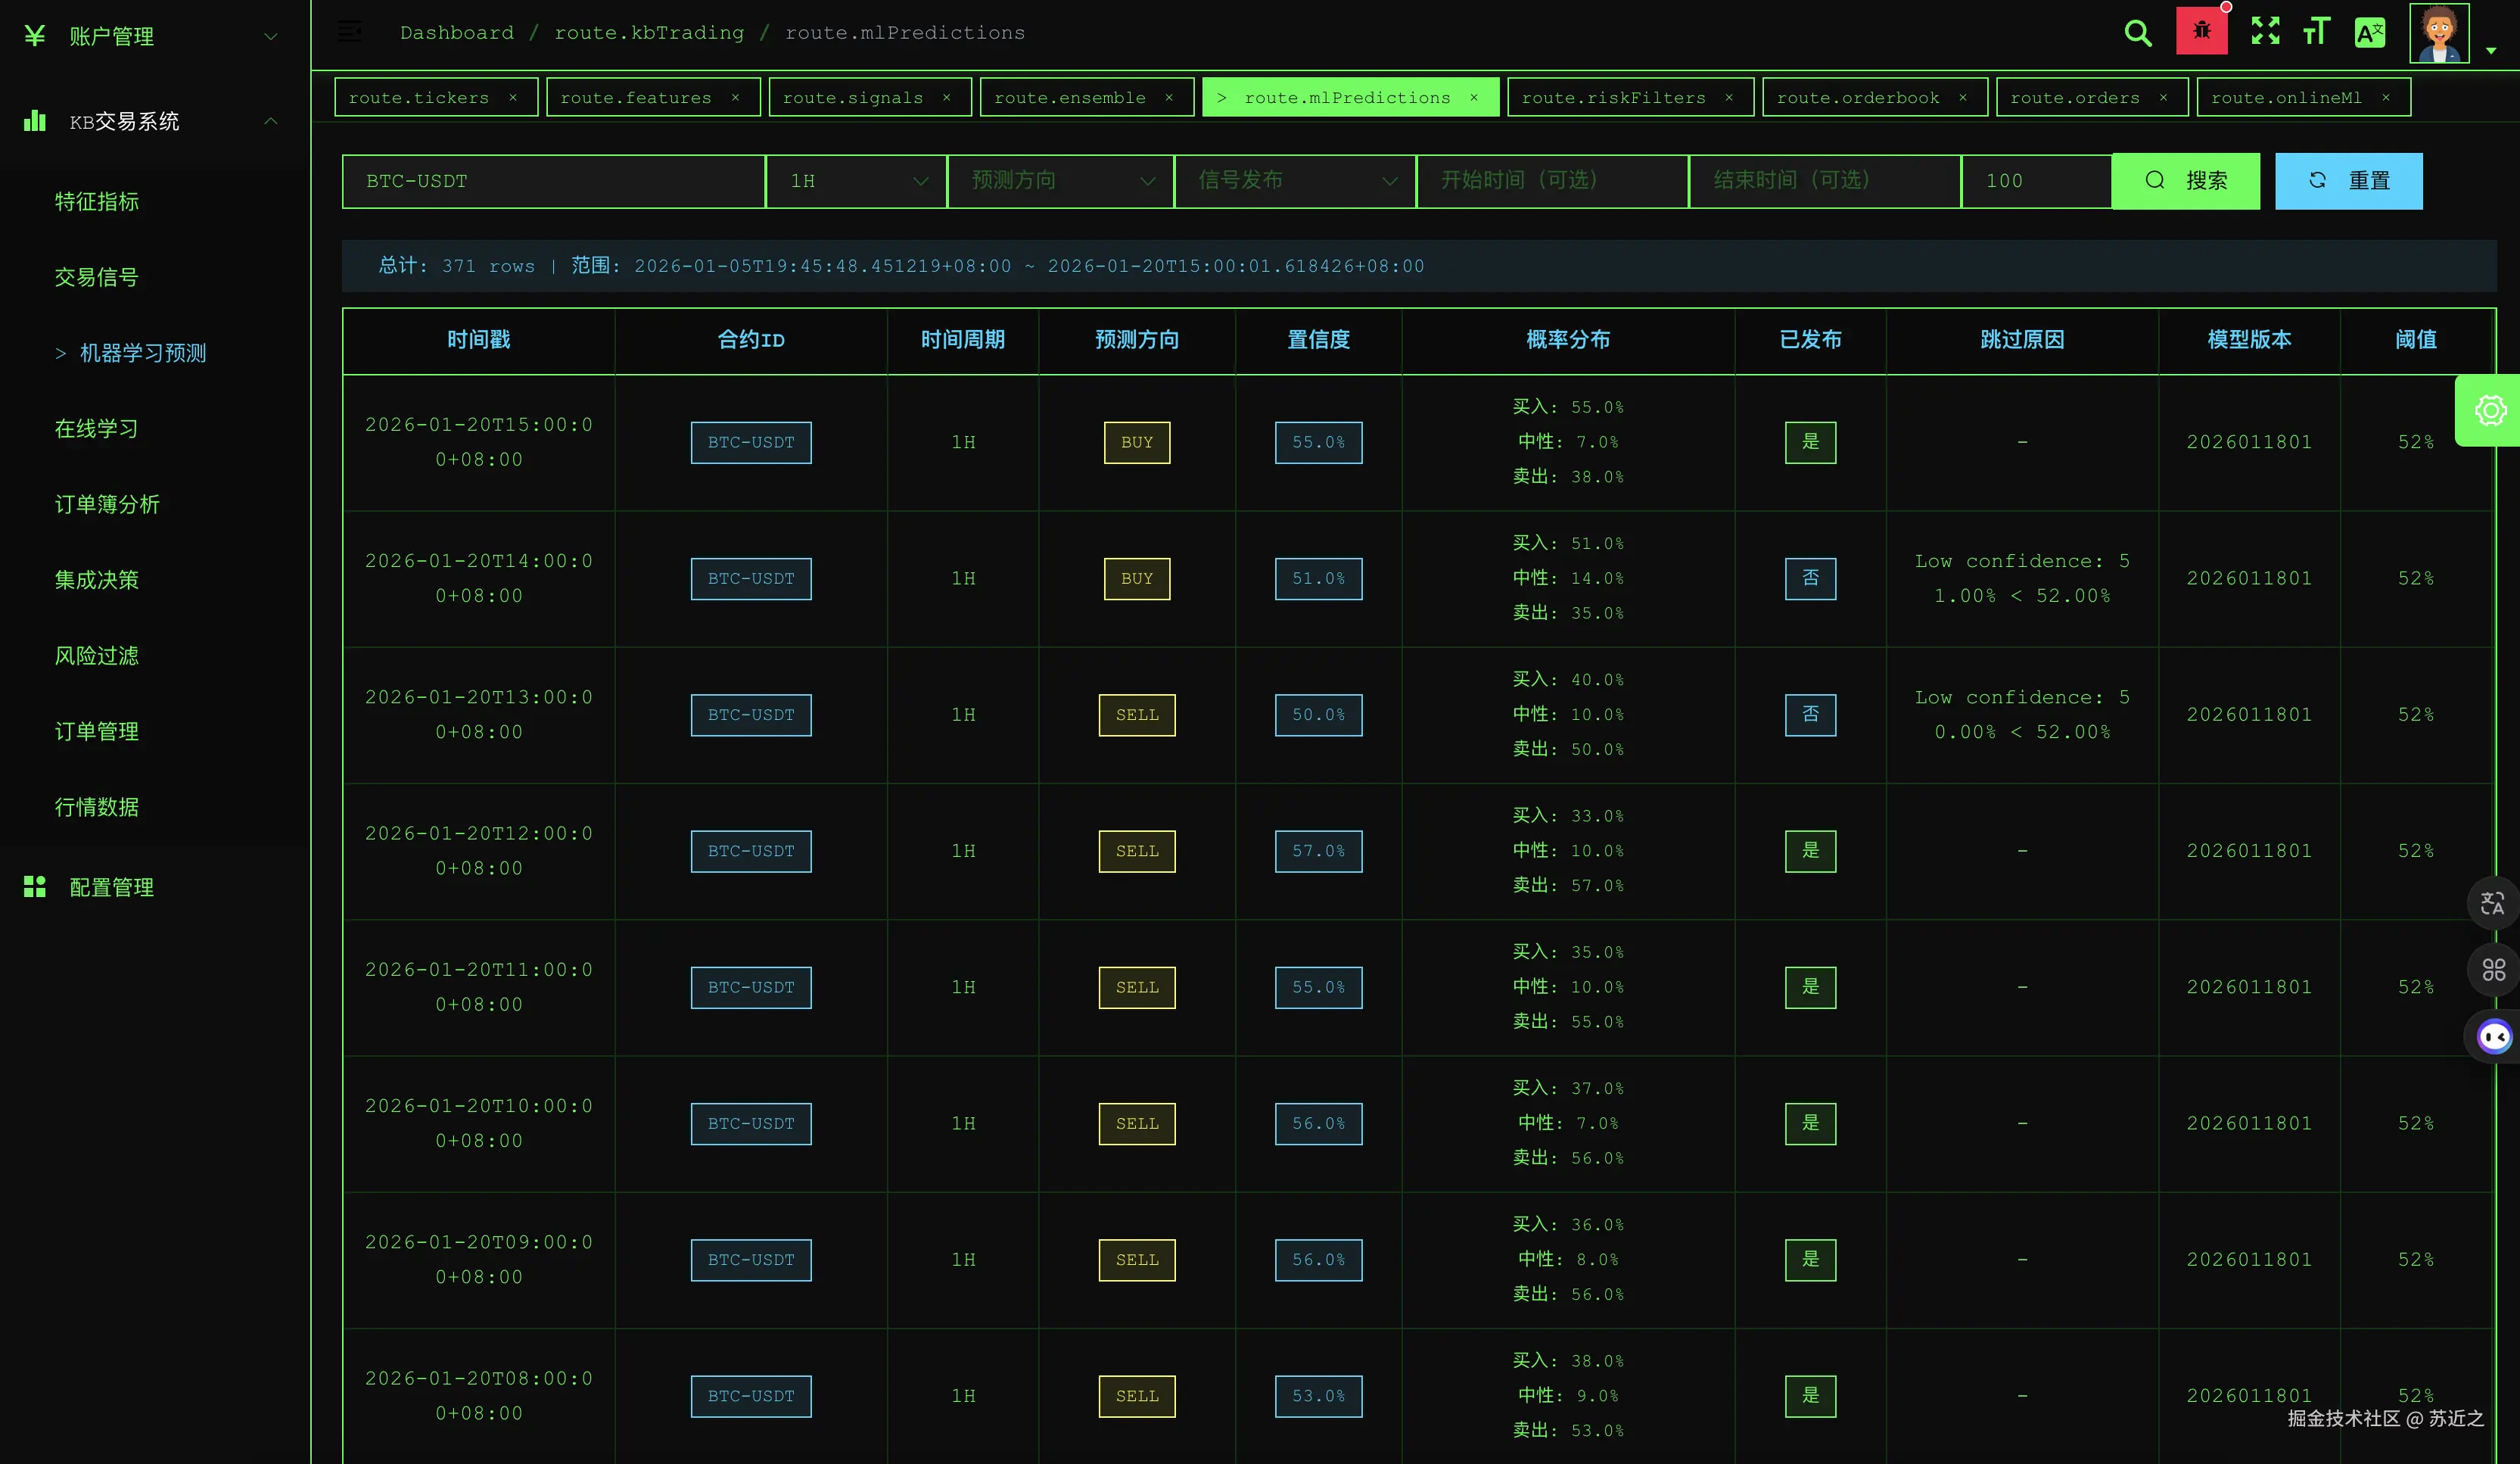Open the 预测方向 direction dropdown
The width and height of the screenshot is (2520, 1464).
(1060, 181)
